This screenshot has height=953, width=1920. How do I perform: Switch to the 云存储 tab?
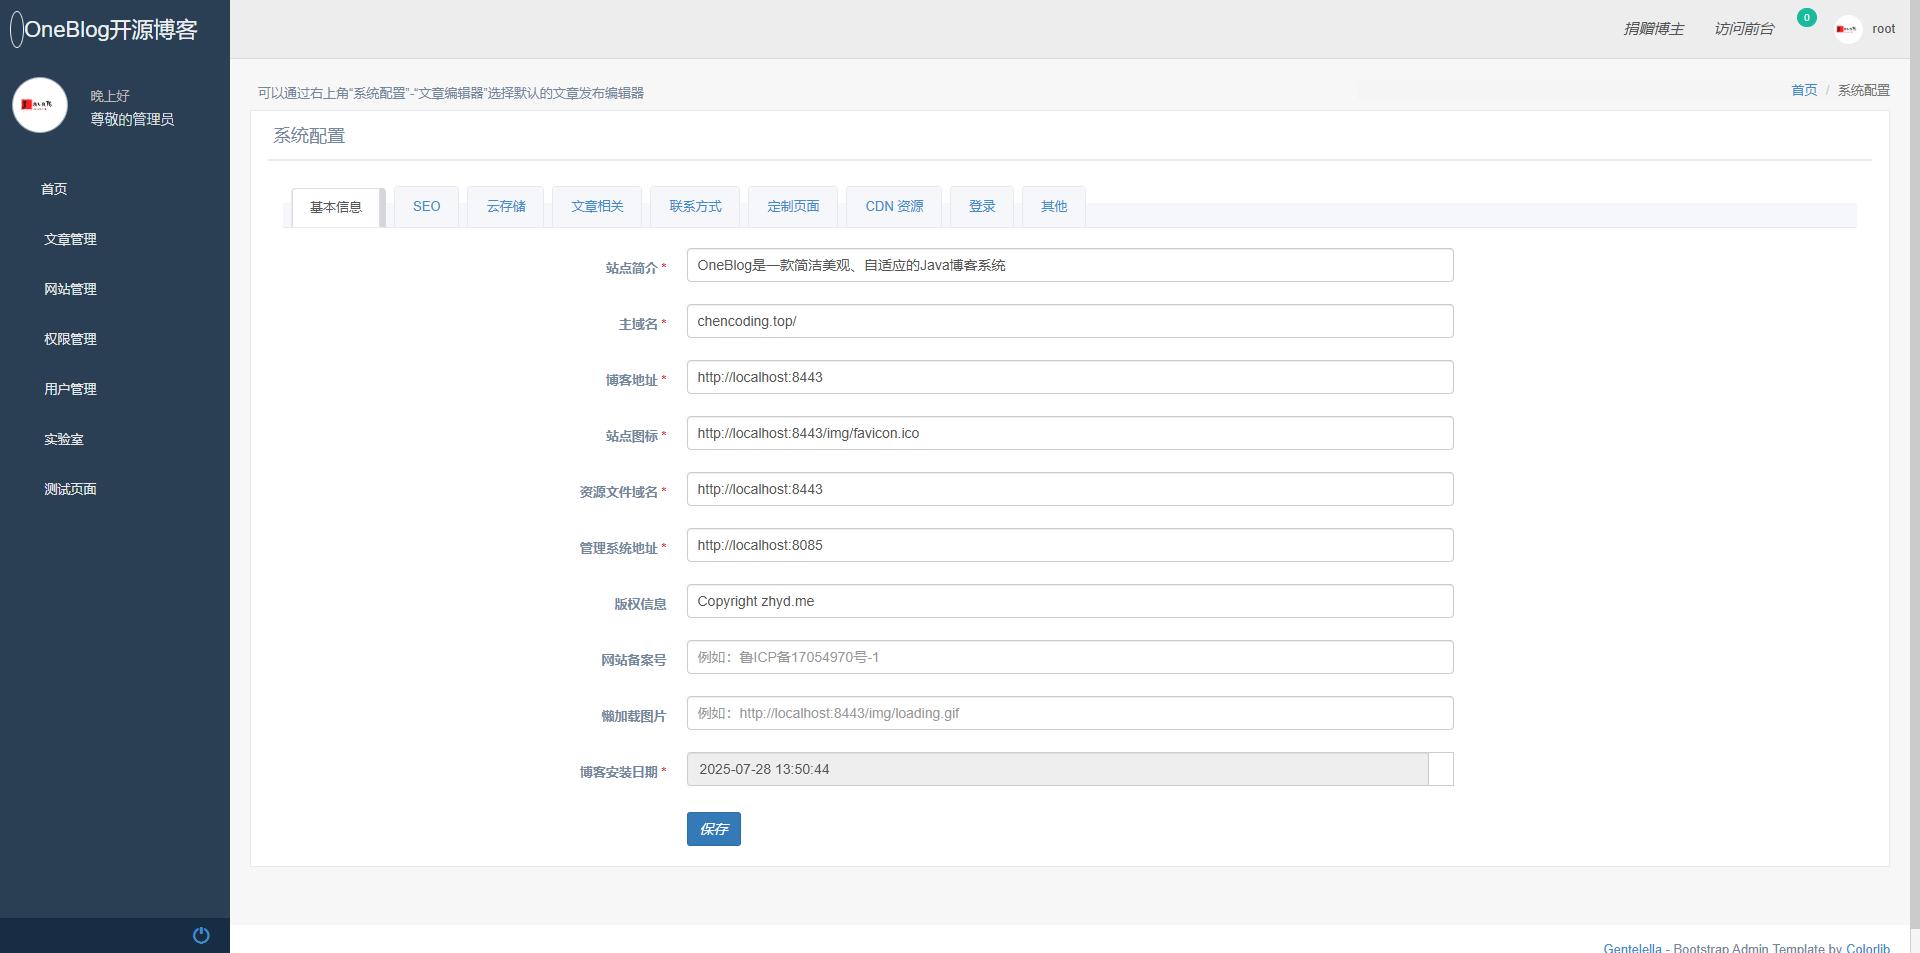tap(506, 206)
